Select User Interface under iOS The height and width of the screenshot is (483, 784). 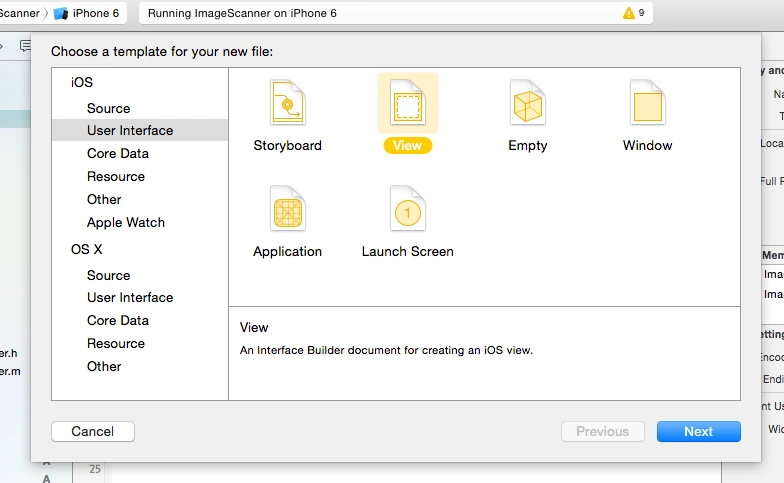pos(140,130)
